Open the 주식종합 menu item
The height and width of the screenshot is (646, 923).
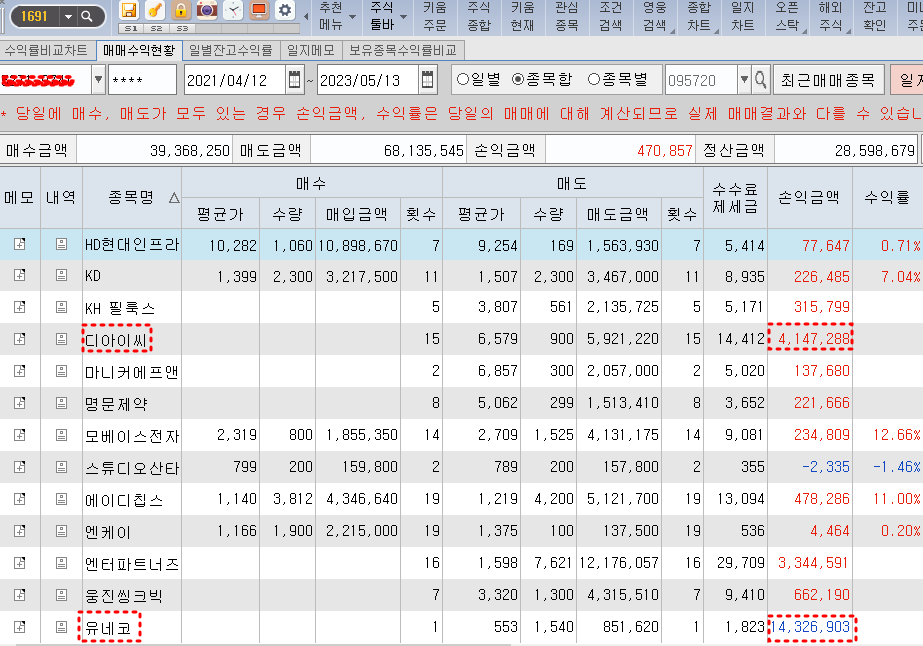(479, 16)
